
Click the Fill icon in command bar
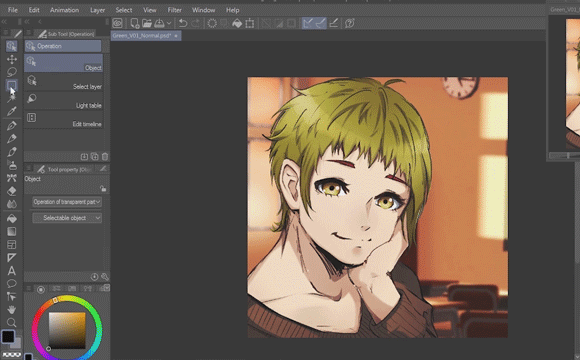click(x=237, y=23)
